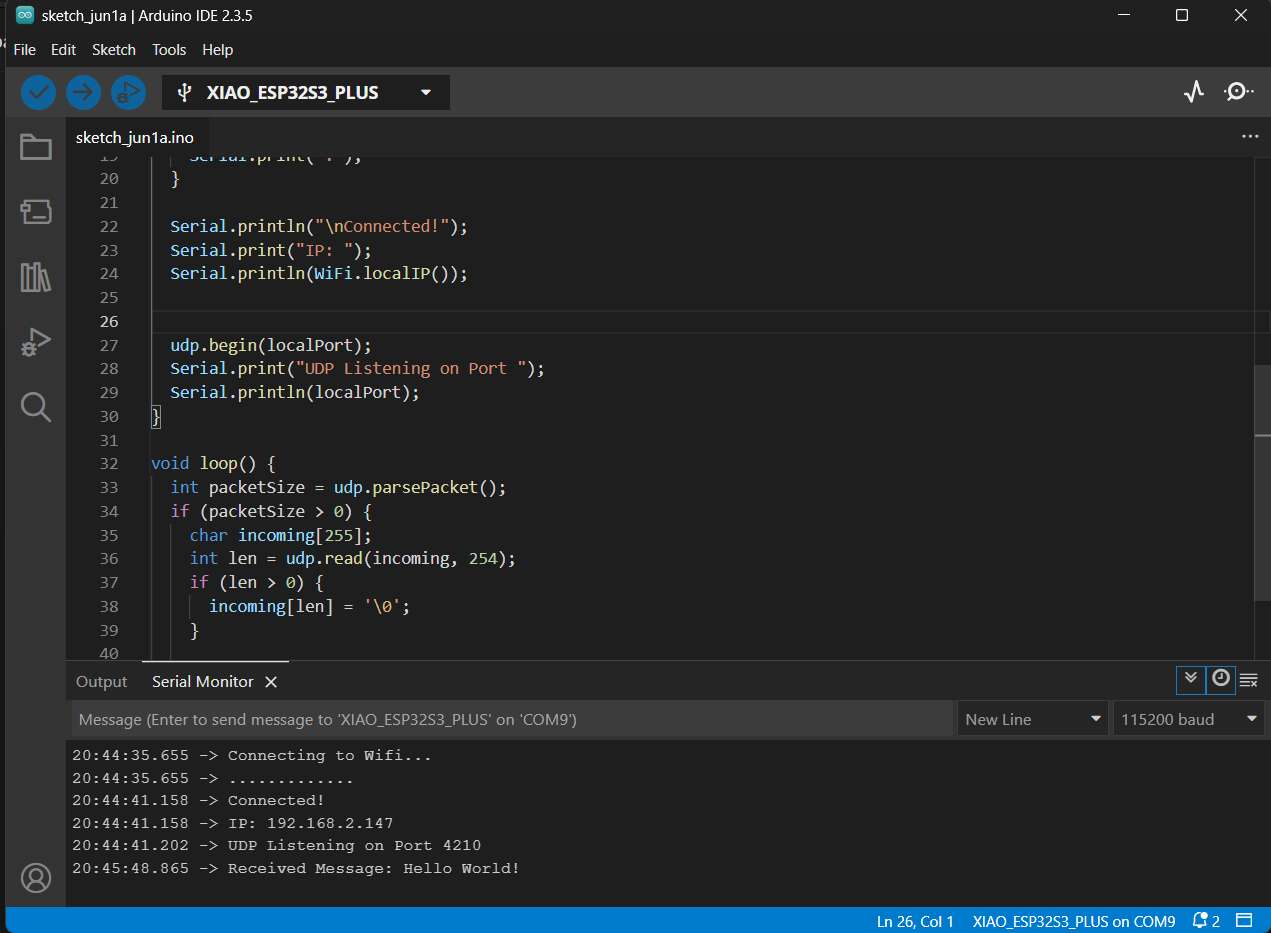Open the Library Manager books icon
Screen dimensions: 1271x933
coord(36,277)
